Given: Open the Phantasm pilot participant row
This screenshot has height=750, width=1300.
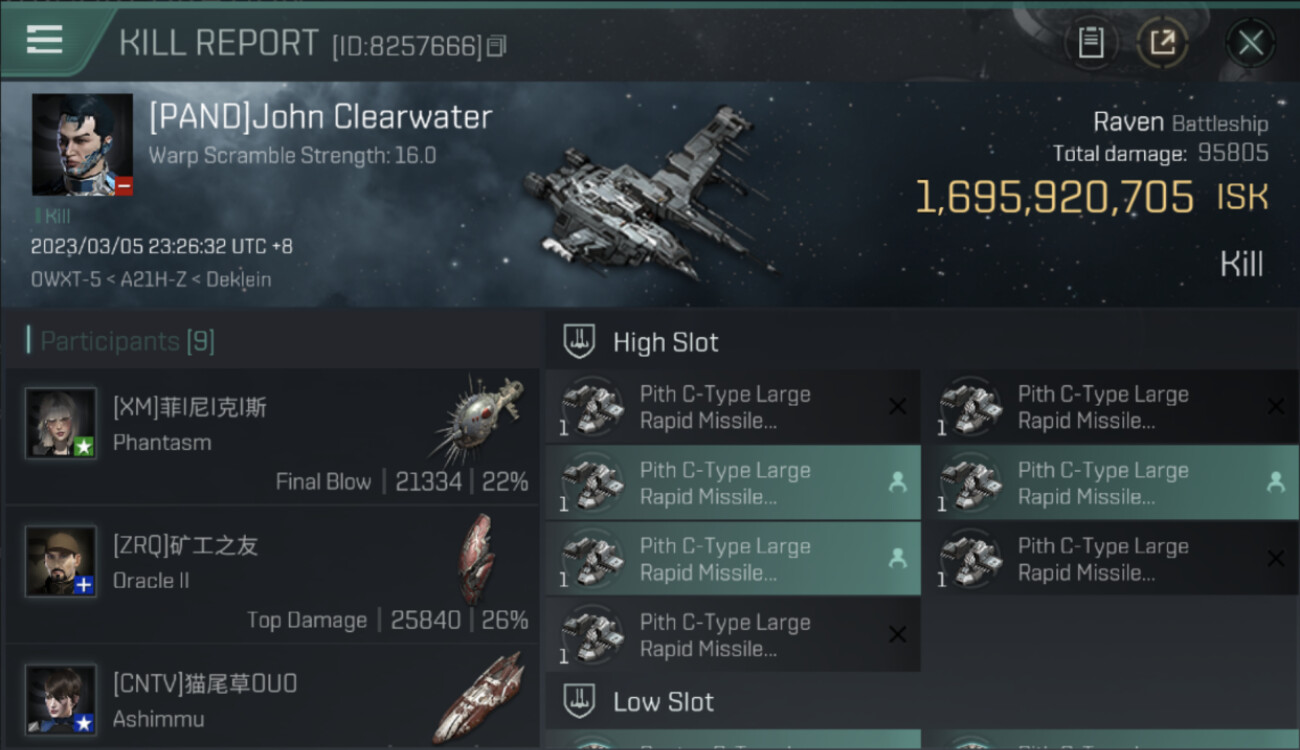Looking at the screenshot, I should pyautogui.click(x=272, y=436).
